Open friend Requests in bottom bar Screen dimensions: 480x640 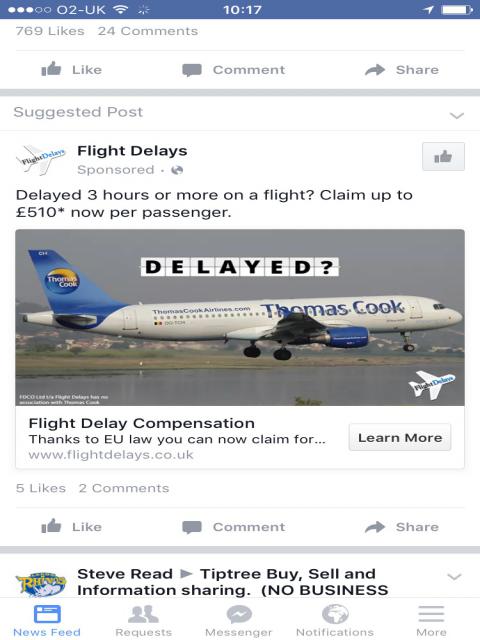[143, 620]
